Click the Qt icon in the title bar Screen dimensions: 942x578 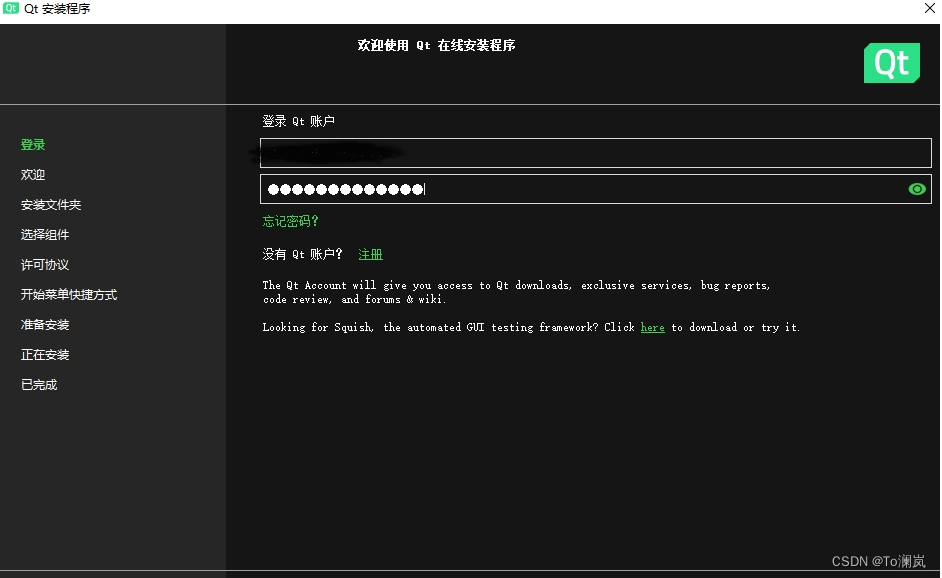(11, 8)
